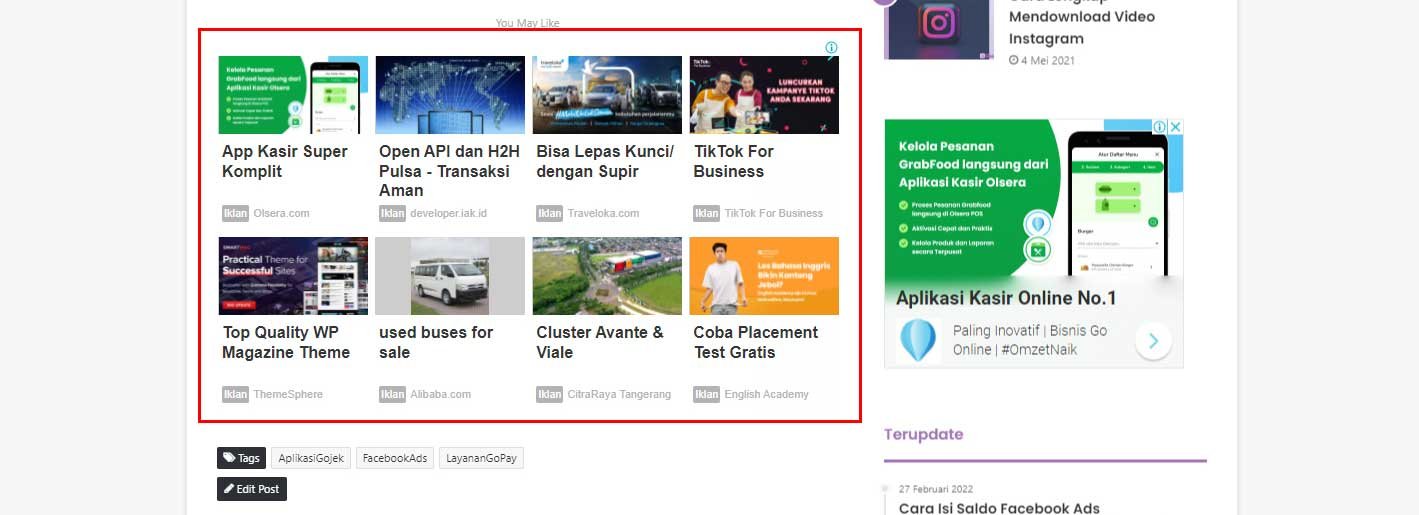Click Iklan badge next to ThemeSphere
This screenshot has height=515, width=1419.
tap(235, 394)
